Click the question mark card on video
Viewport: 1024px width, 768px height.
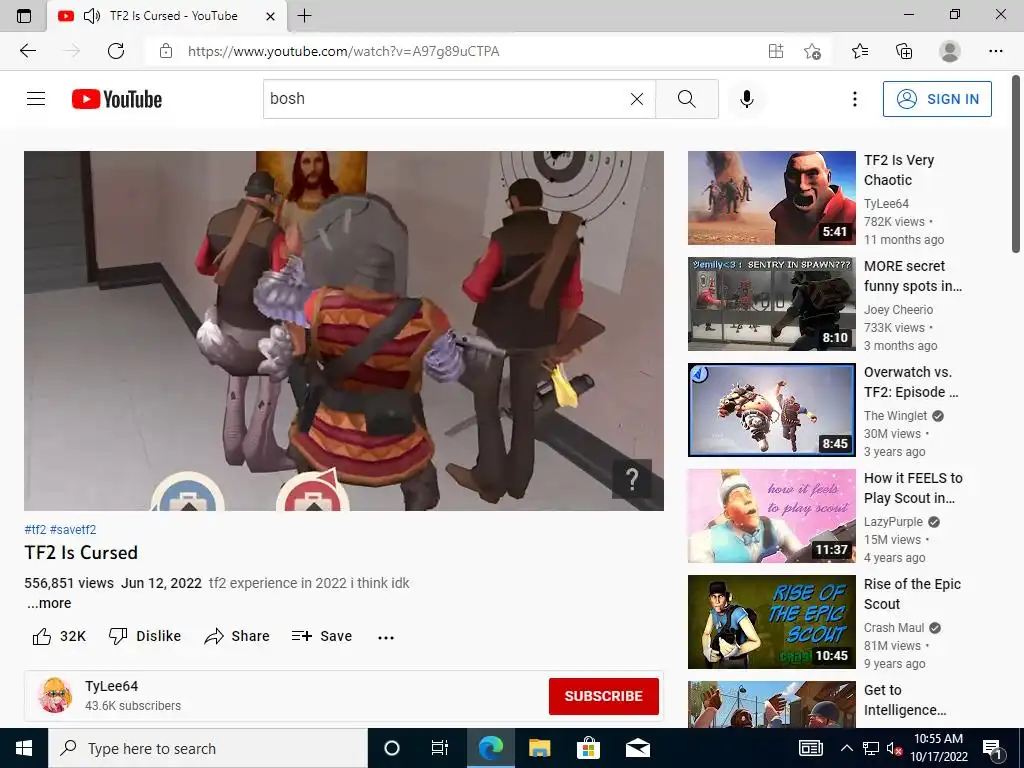click(x=632, y=480)
